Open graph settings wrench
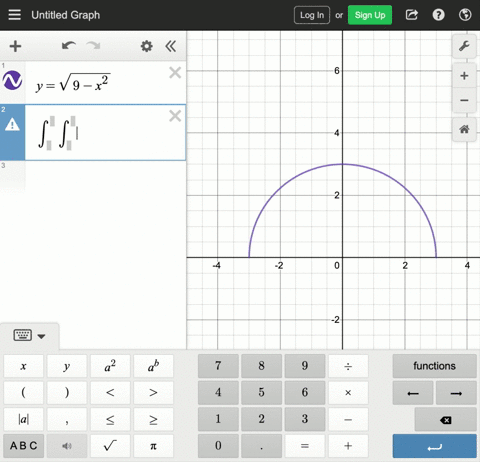 (464, 46)
